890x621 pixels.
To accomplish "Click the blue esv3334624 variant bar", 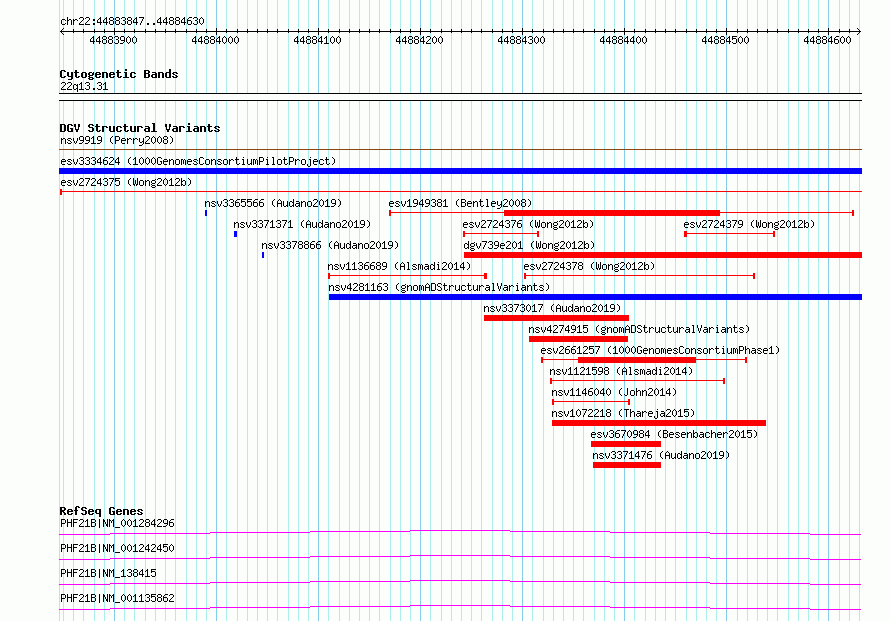I will pyautogui.click(x=460, y=171).
